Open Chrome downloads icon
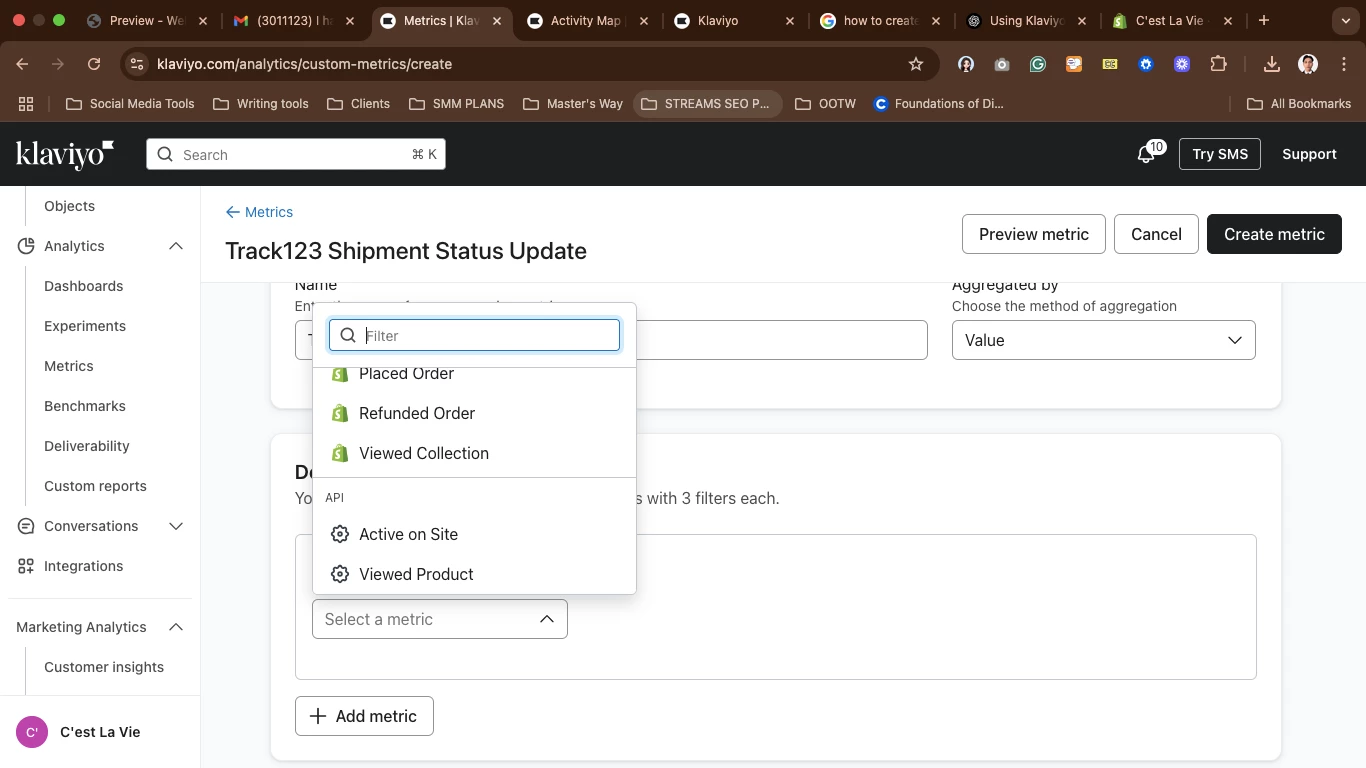The height and width of the screenshot is (768, 1366). (1272, 64)
